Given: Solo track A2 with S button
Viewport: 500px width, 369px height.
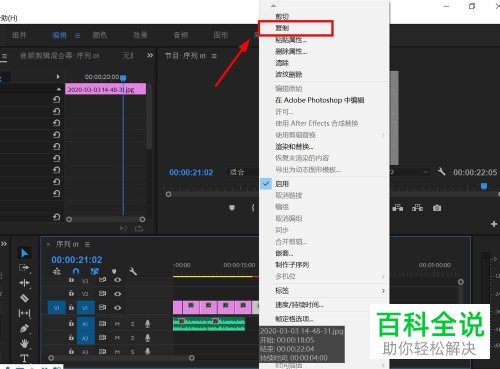Looking at the screenshot, I should (x=133, y=338).
